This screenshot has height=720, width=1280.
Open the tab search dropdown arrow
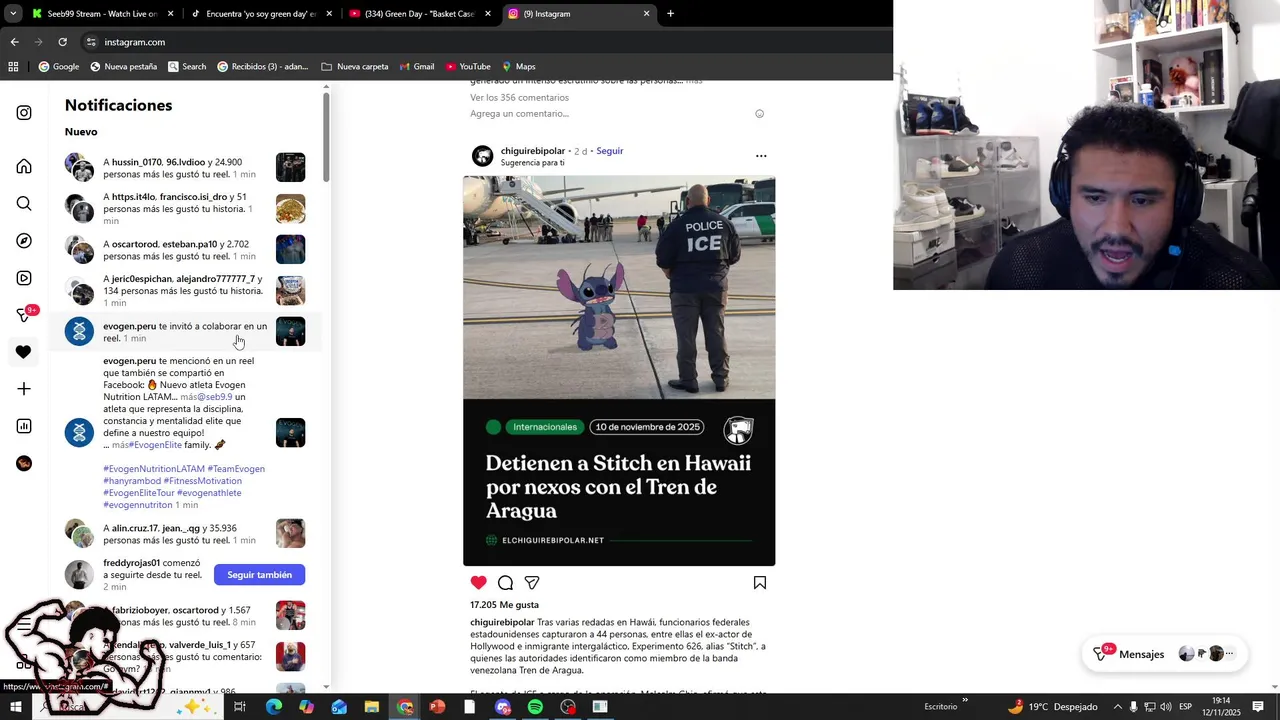pos(13,14)
